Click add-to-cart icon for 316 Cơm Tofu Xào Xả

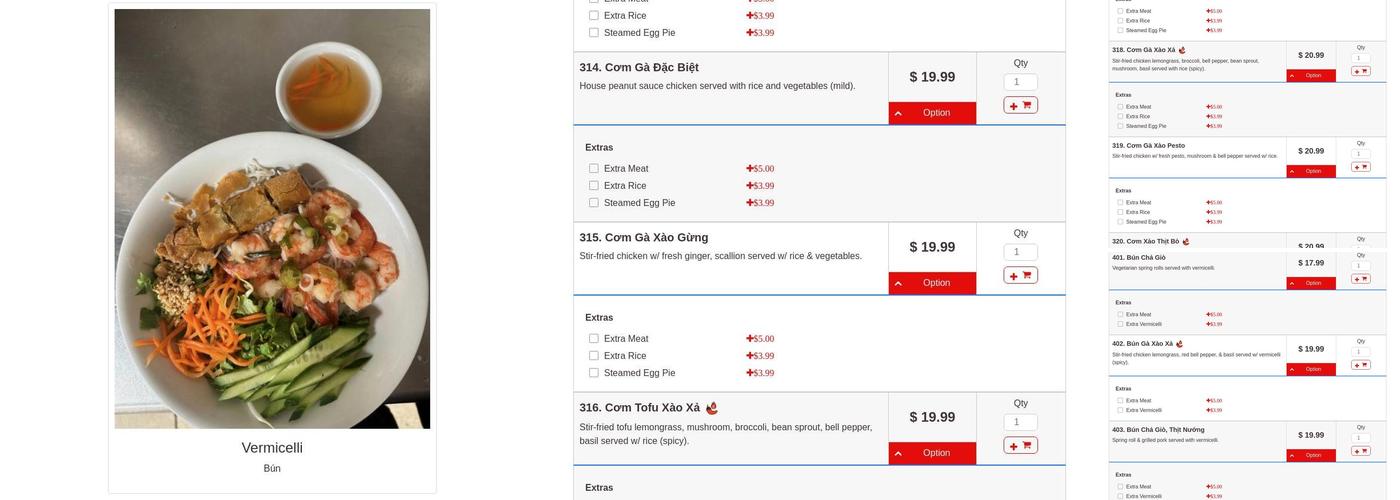coord(1020,445)
